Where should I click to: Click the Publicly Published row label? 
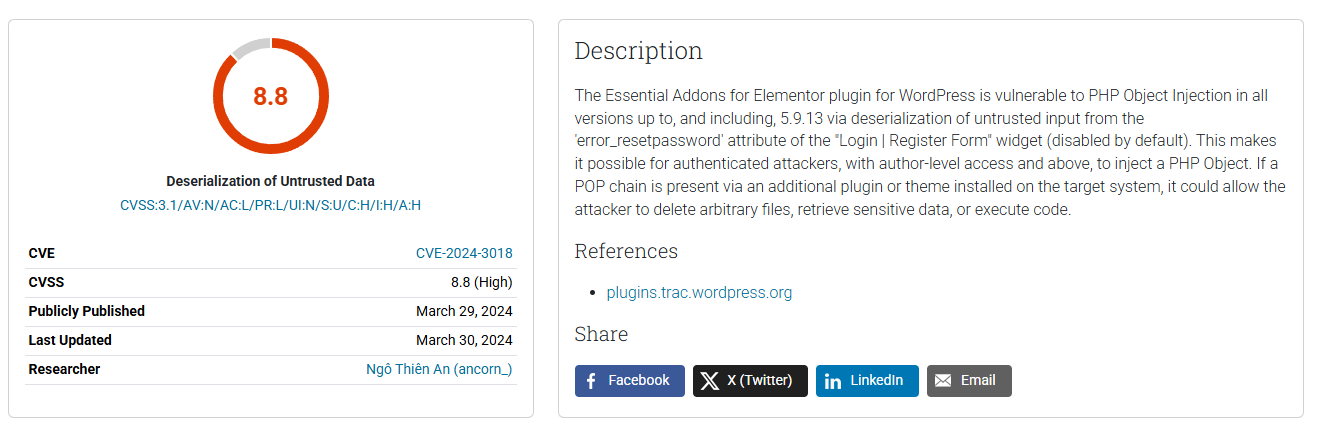(x=86, y=311)
